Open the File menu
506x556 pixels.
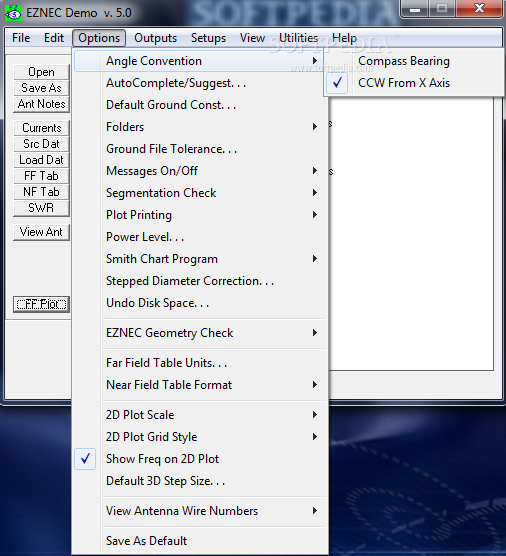pos(21,38)
